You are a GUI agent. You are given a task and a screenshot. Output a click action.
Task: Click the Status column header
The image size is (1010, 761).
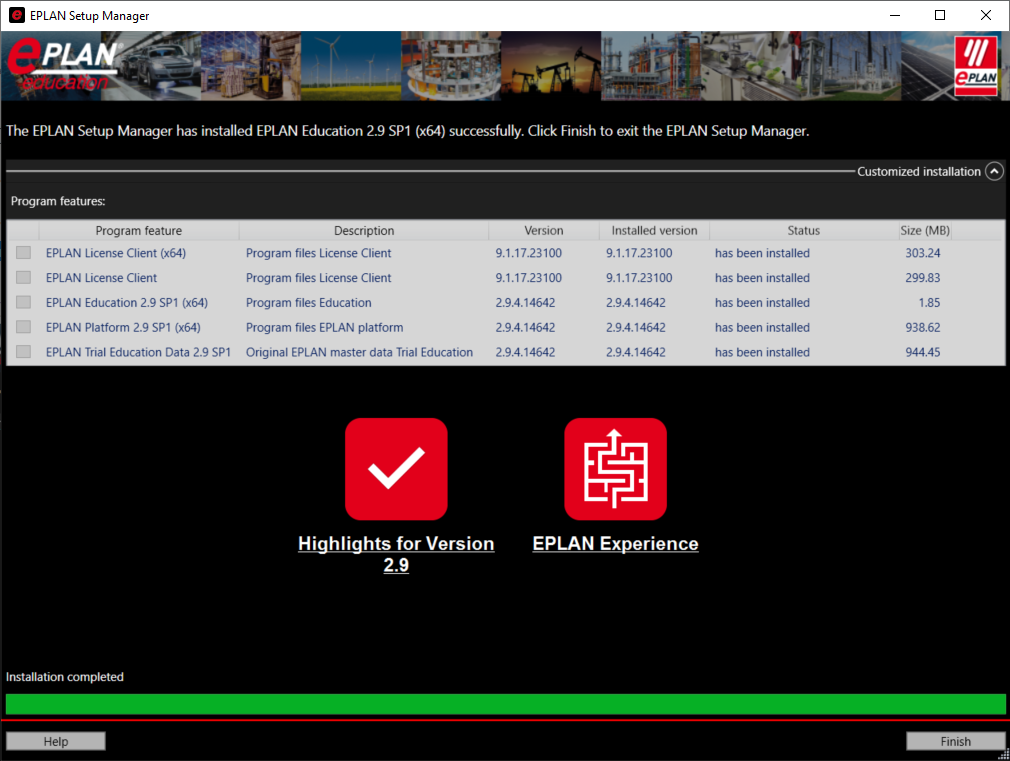(803, 230)
